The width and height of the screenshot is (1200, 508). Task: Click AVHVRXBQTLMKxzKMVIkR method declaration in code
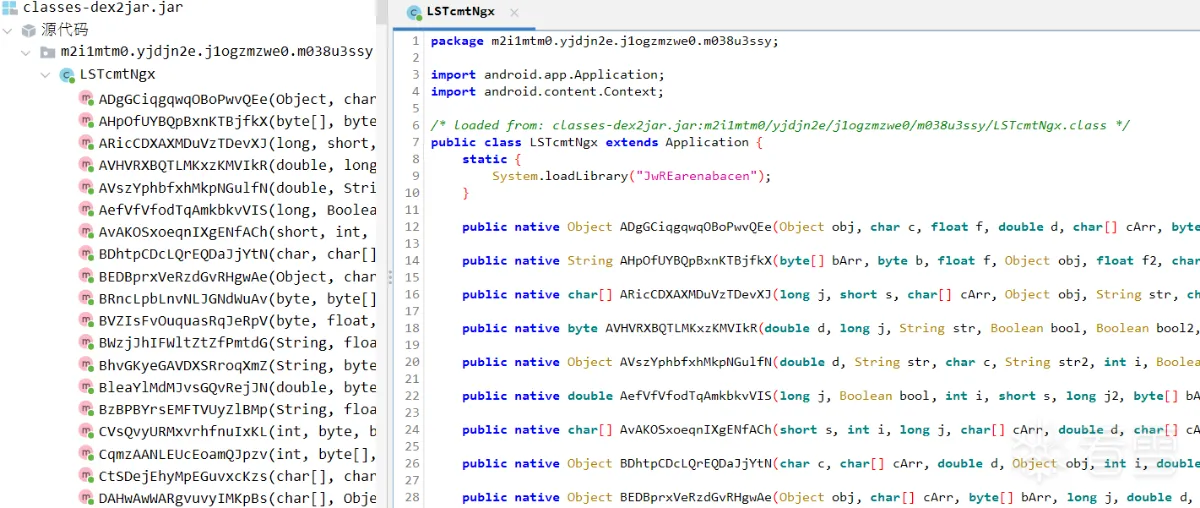click(830, 329)
